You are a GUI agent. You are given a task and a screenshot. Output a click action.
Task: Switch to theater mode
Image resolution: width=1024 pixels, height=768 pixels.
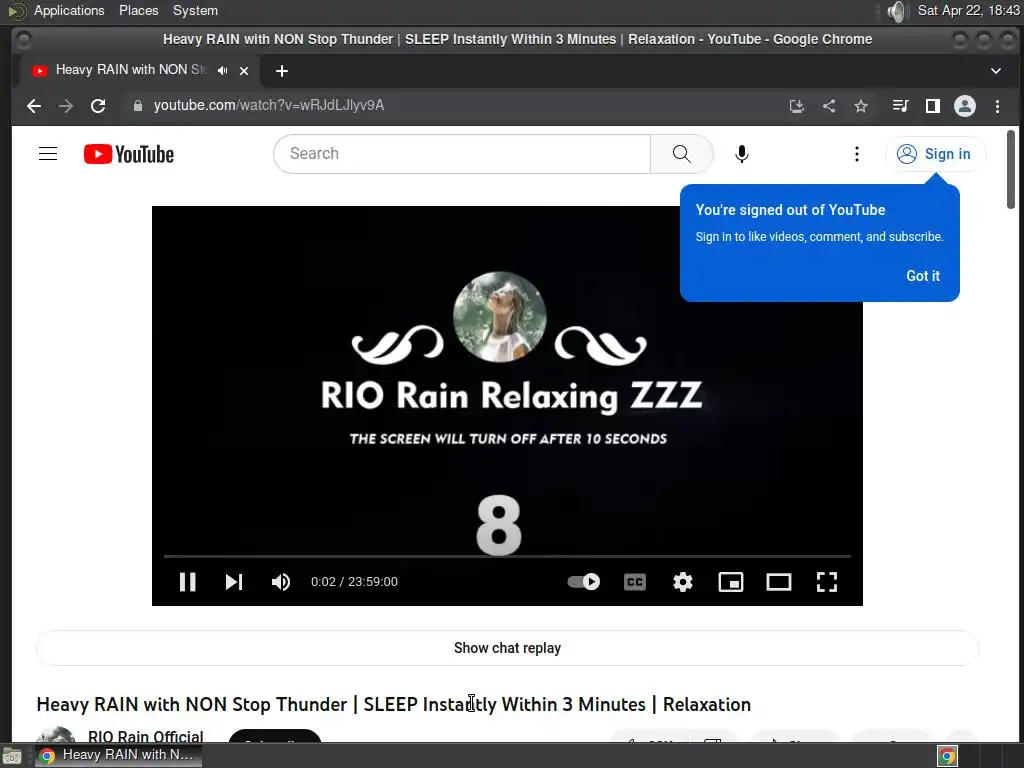pyautogui.click(x=778, y=581)
